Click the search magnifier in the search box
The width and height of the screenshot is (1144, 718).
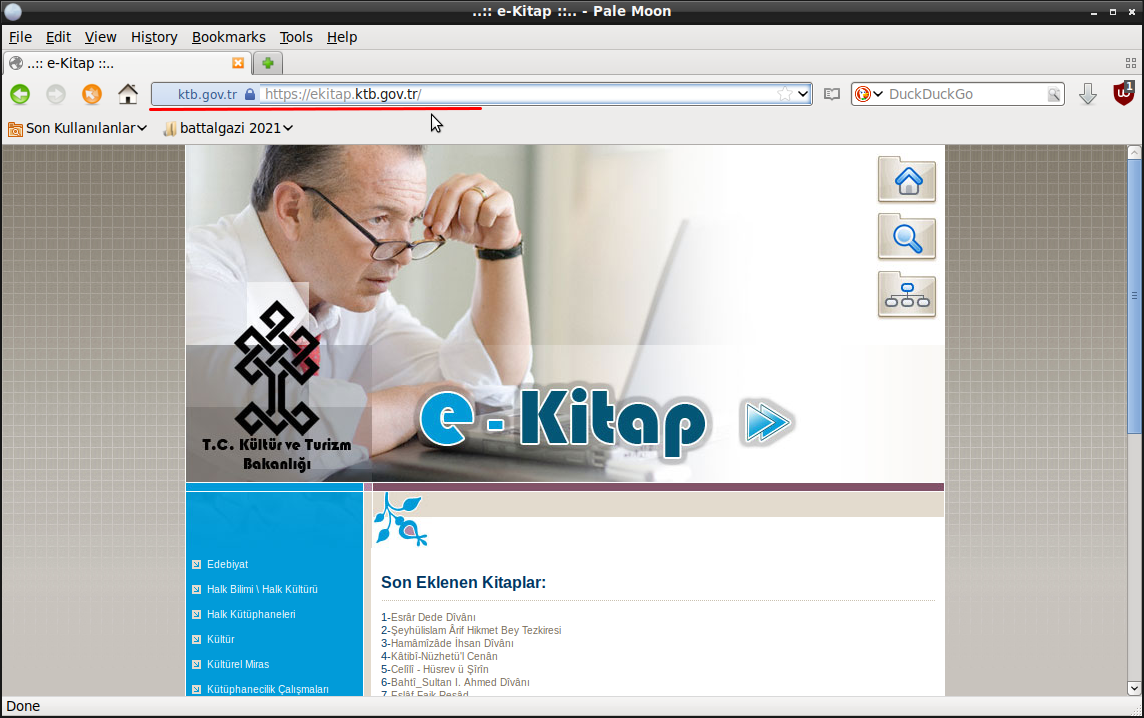point(1054,94)
